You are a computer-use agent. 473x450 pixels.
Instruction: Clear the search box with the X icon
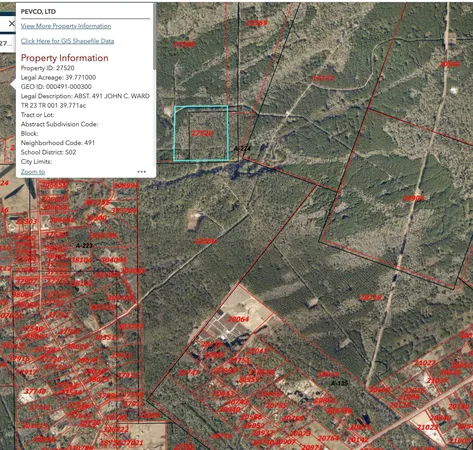tap(12, 24)
